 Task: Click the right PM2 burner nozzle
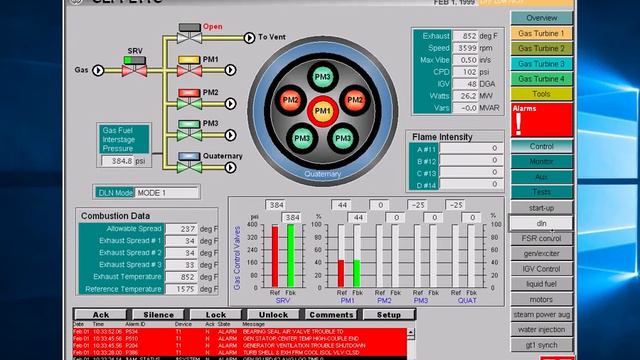355,100
